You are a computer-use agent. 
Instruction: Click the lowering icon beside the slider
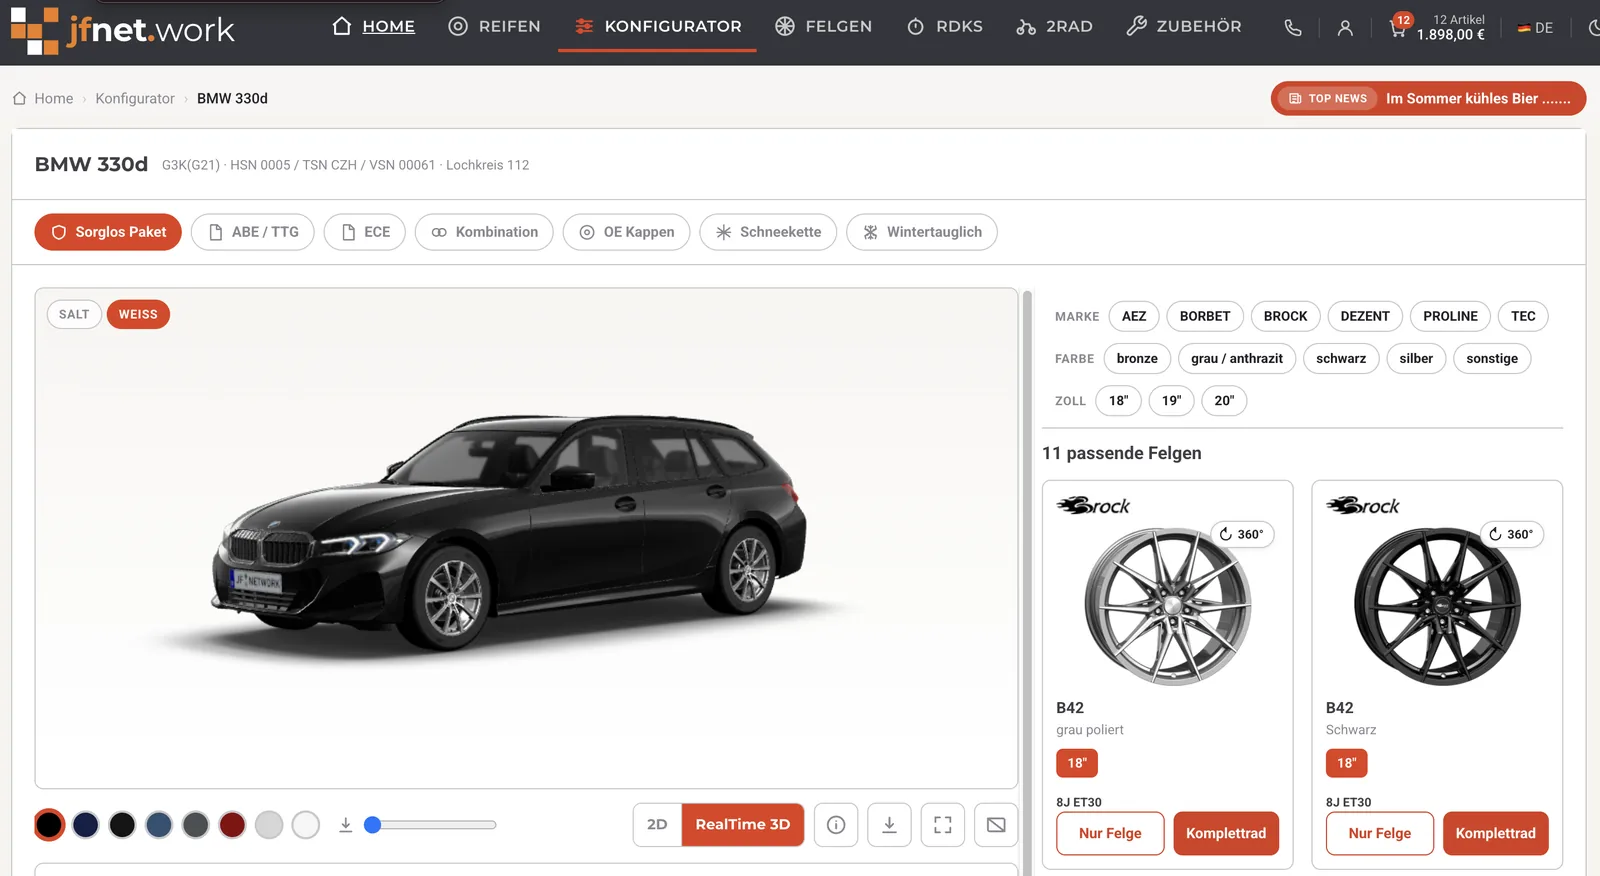tap(345, 825)
